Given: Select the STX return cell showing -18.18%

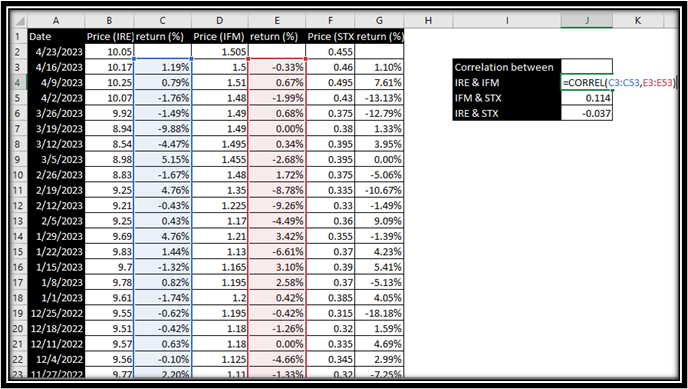Looking at the screenshot, I should pyautogui.click(x=379, y=313).
